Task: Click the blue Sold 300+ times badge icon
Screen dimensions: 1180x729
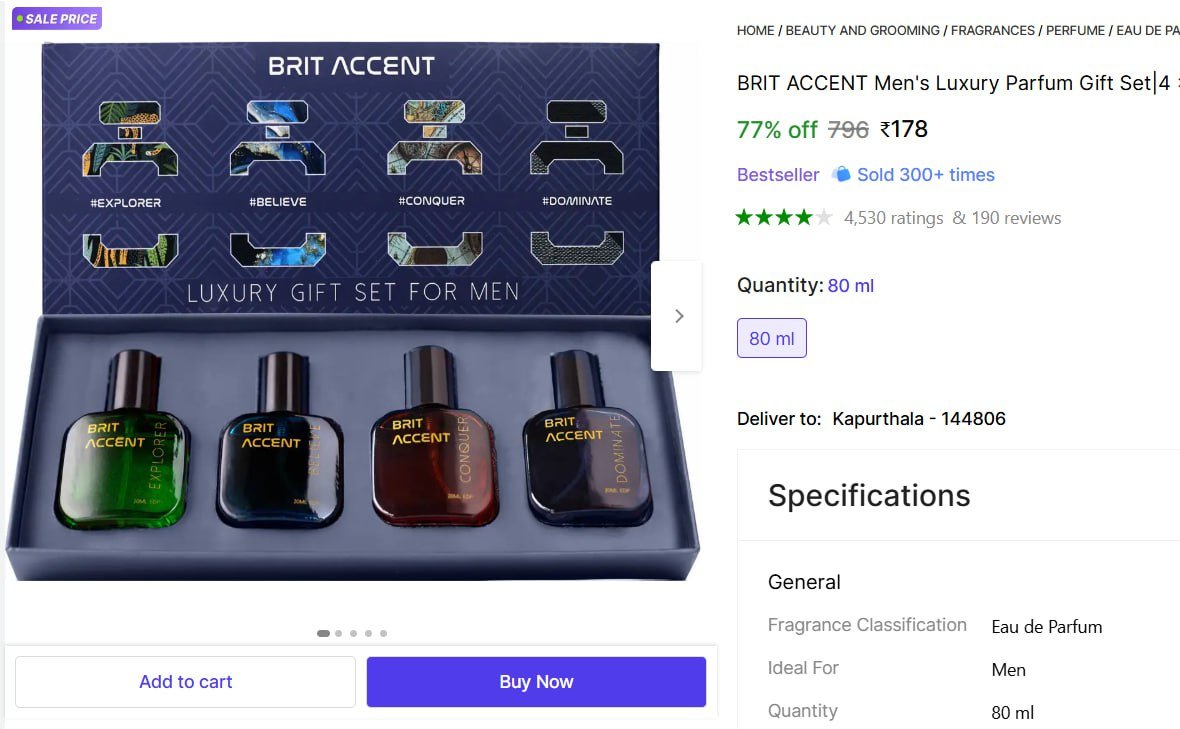Action: pos(841,175)
